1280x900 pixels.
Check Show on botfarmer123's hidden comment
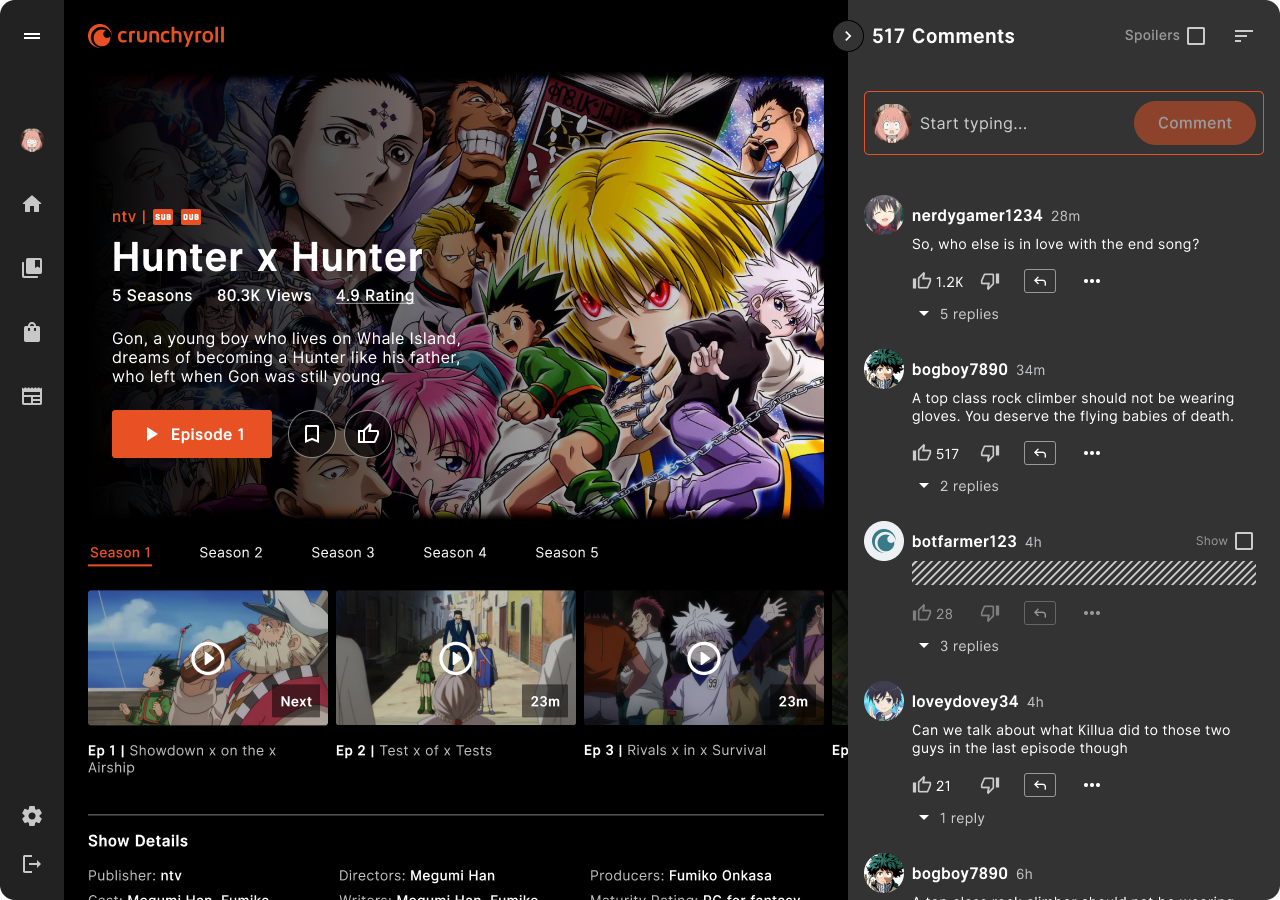[1245, 540]
